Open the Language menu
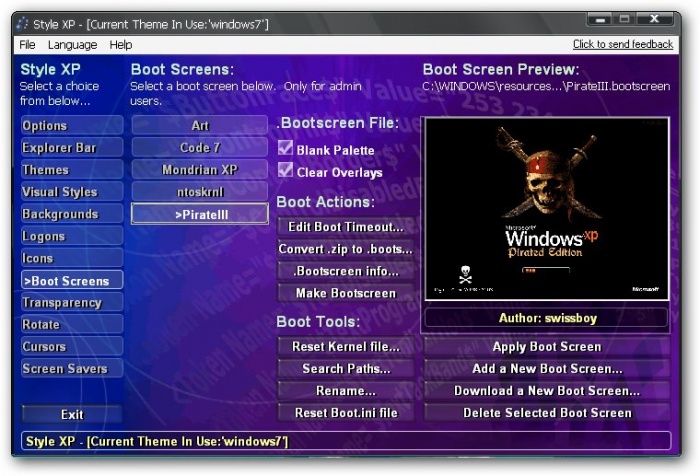The image size is (700, 476). (72, 45)
